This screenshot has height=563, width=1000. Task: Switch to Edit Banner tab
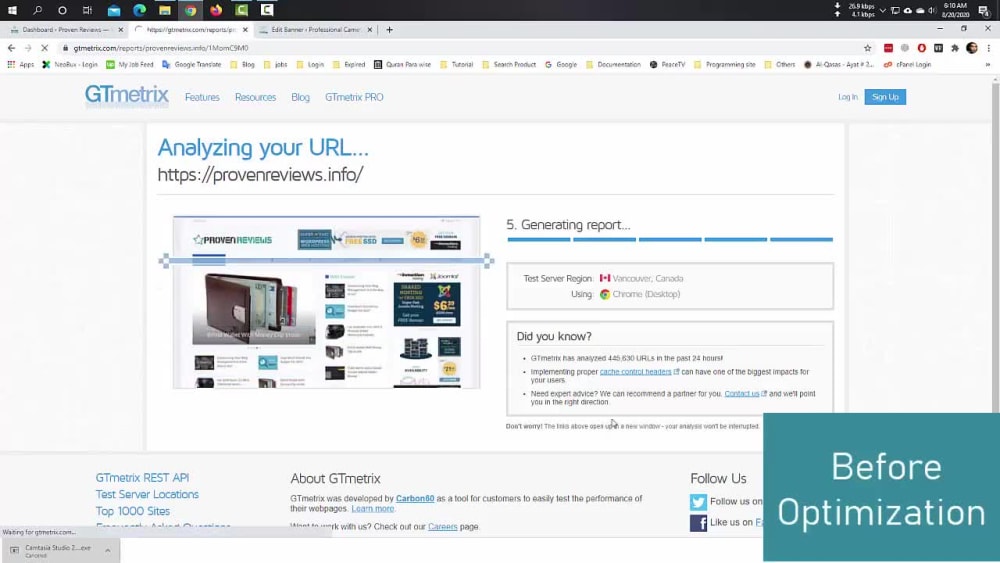tap(316, 29)
